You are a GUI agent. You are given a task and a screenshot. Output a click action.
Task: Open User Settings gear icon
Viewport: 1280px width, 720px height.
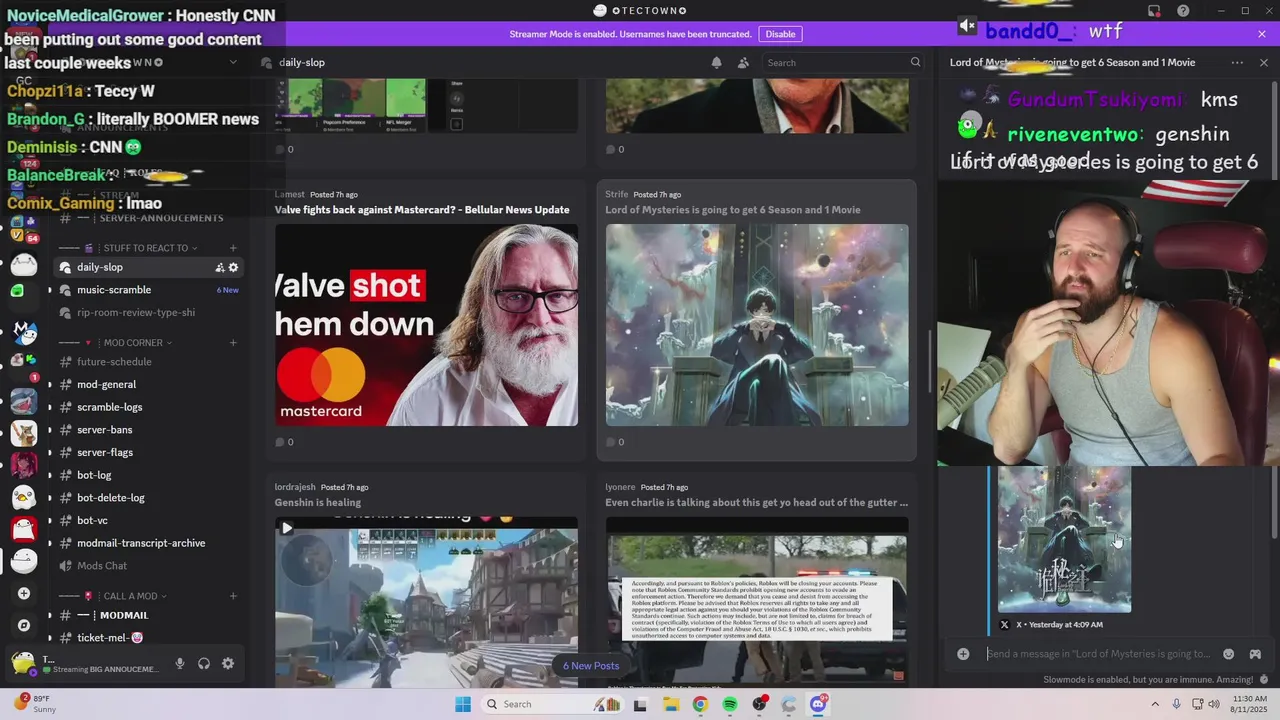(x=228, y=663)
